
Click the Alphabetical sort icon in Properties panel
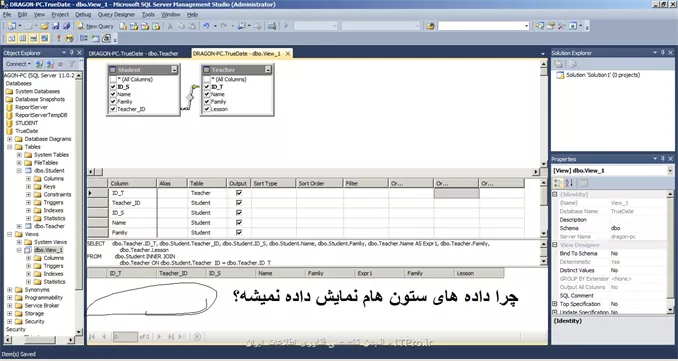(x=569, y=183)
